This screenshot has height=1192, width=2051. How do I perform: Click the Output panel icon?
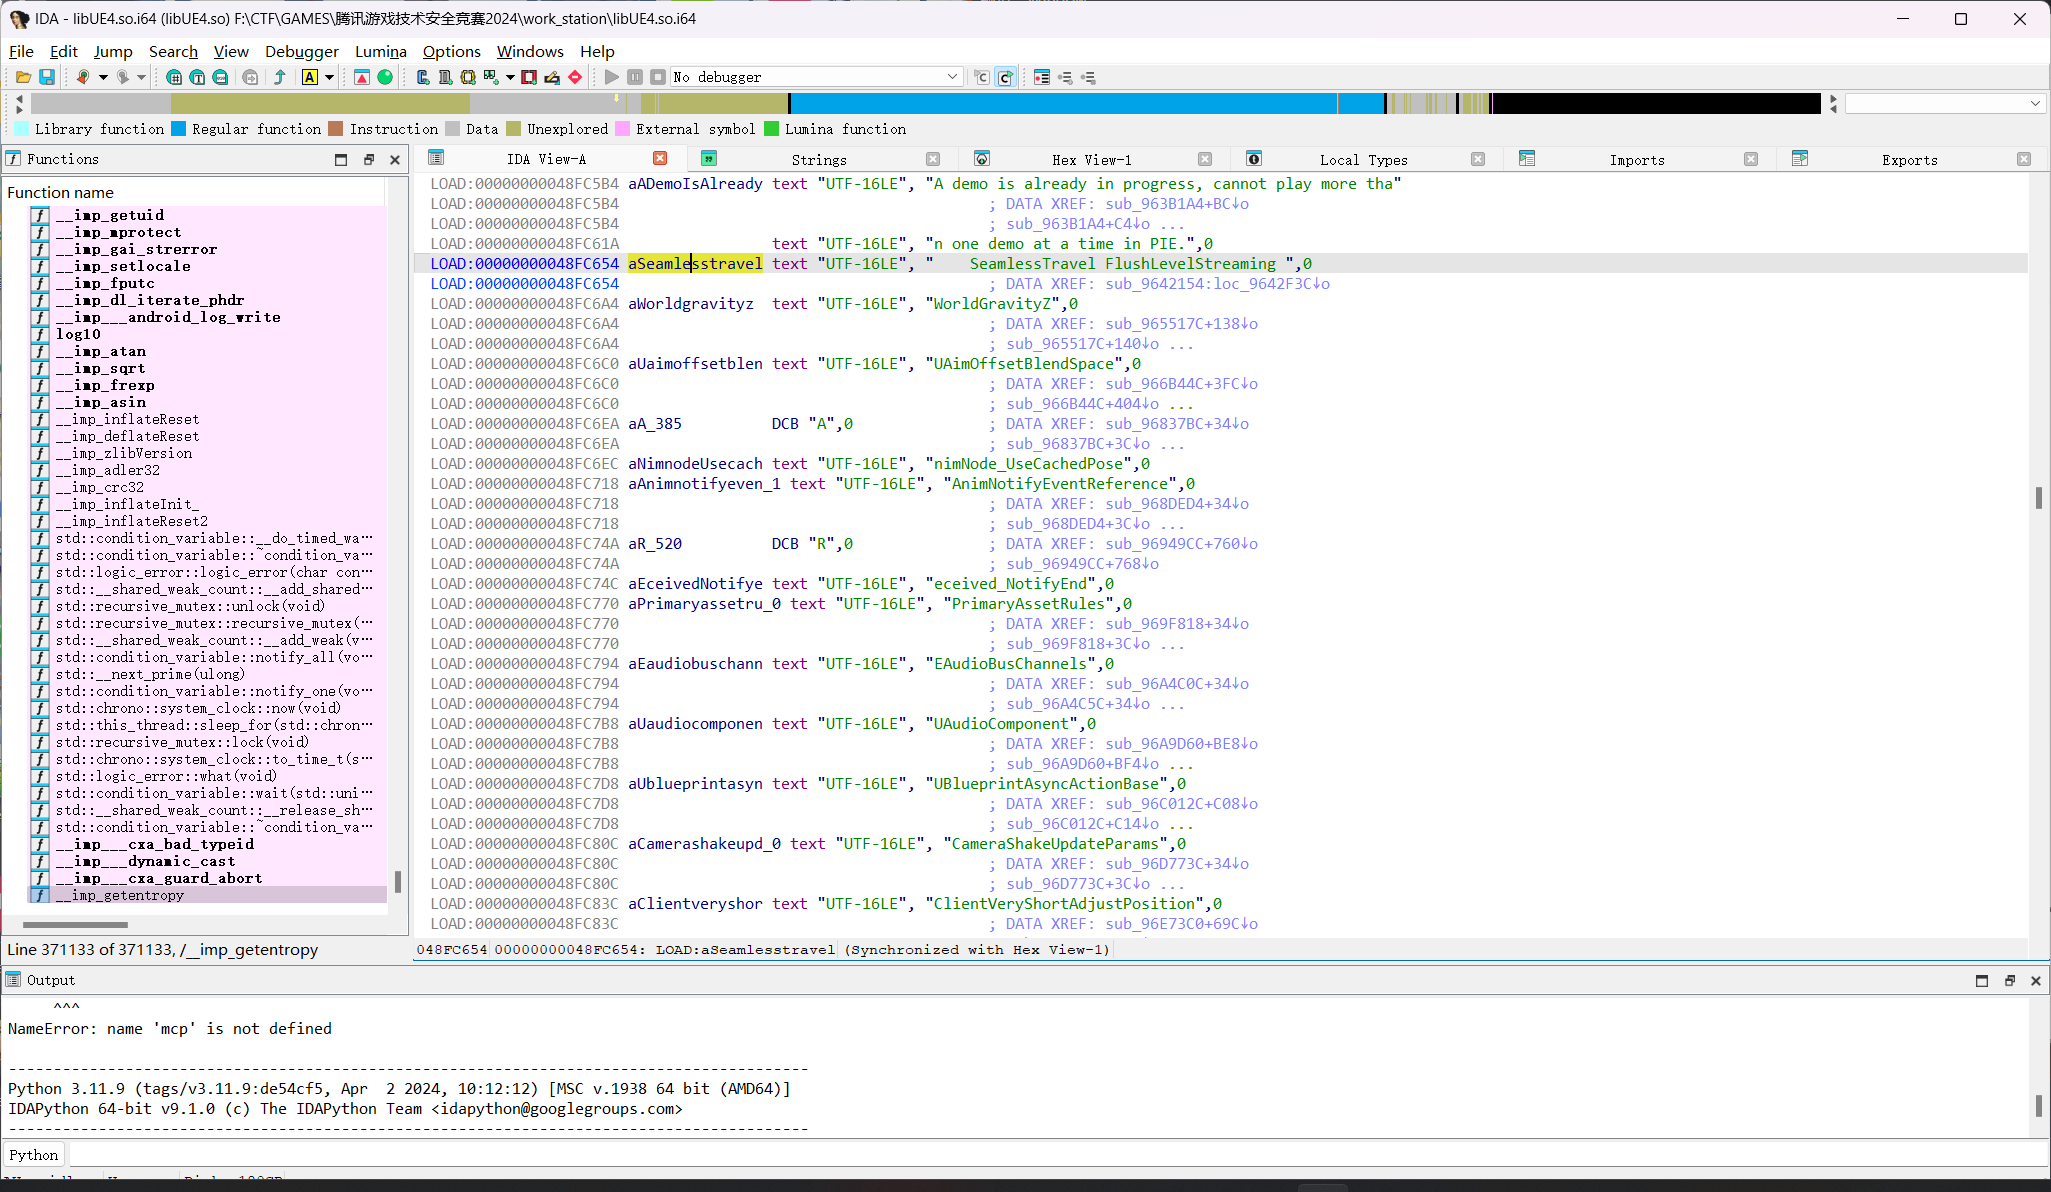(13, 980)
